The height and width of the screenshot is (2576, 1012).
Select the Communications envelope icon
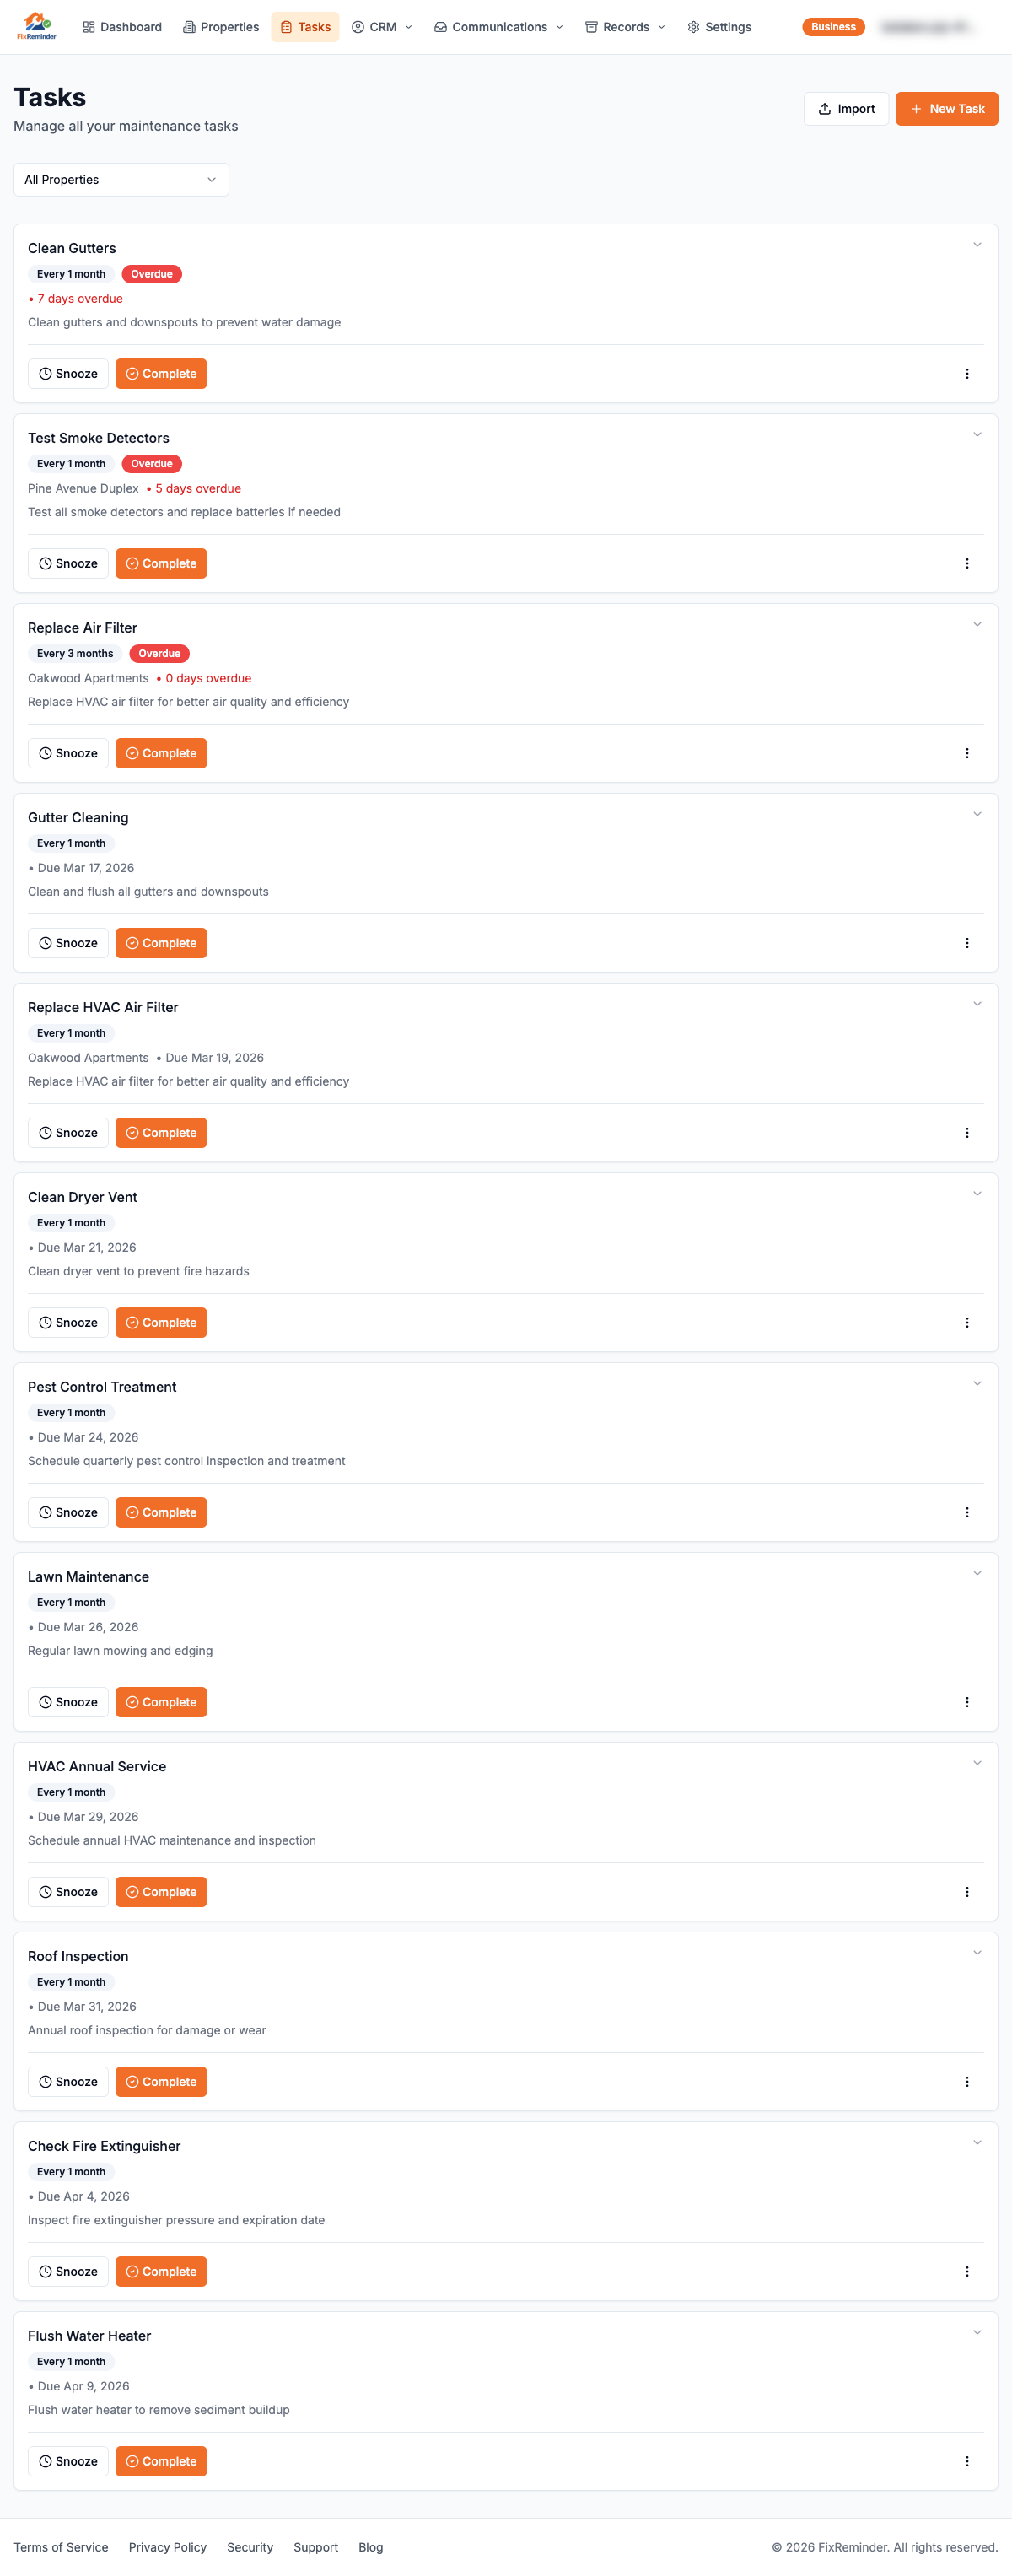[x=439, y=27]
